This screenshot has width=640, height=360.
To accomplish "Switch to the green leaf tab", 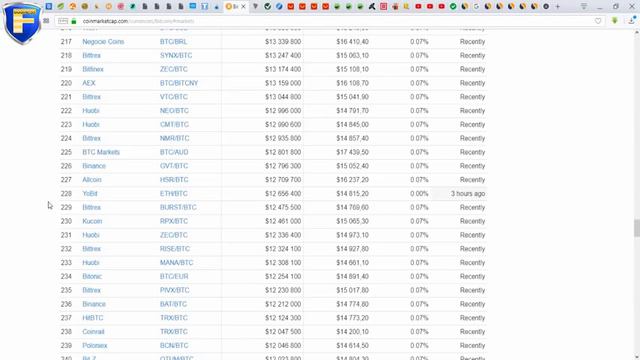I will pyautogui.click(x=60, y=7).
